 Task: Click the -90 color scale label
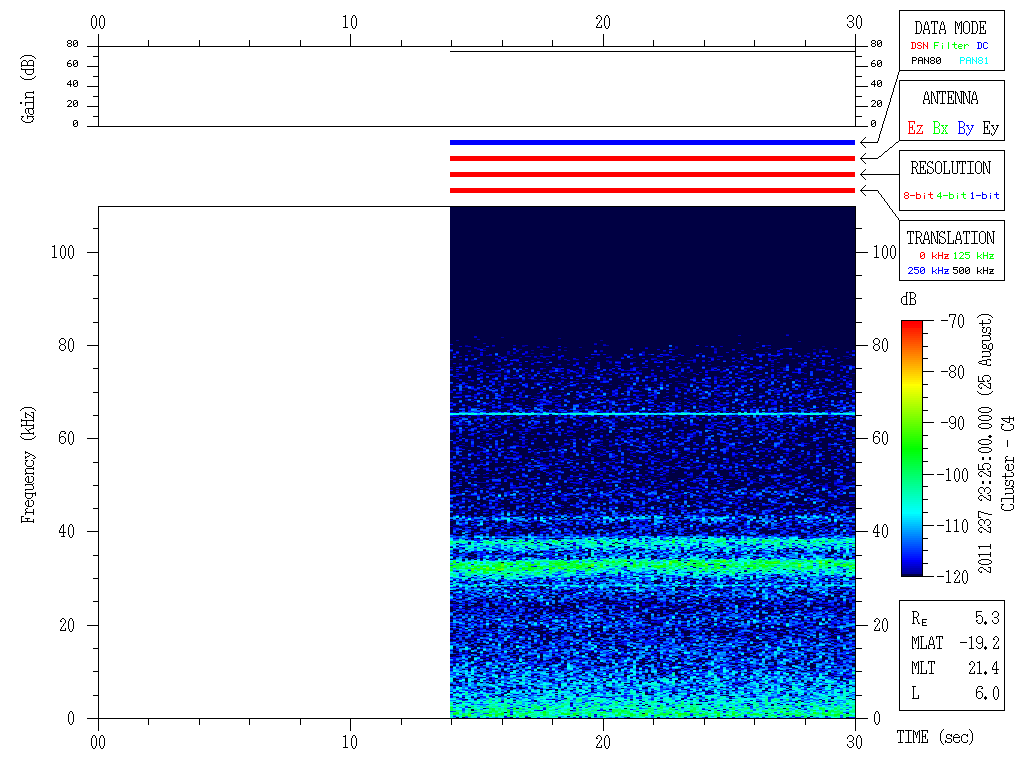pyautogui.click(x=953, y=423)
